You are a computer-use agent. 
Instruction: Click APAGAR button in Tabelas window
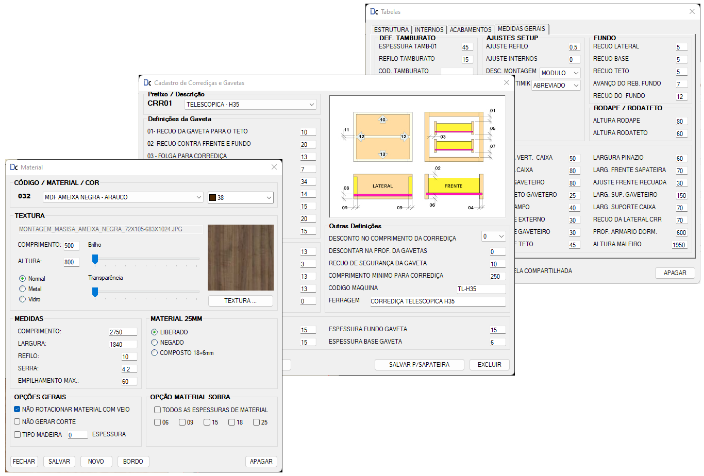coord(675,273)
